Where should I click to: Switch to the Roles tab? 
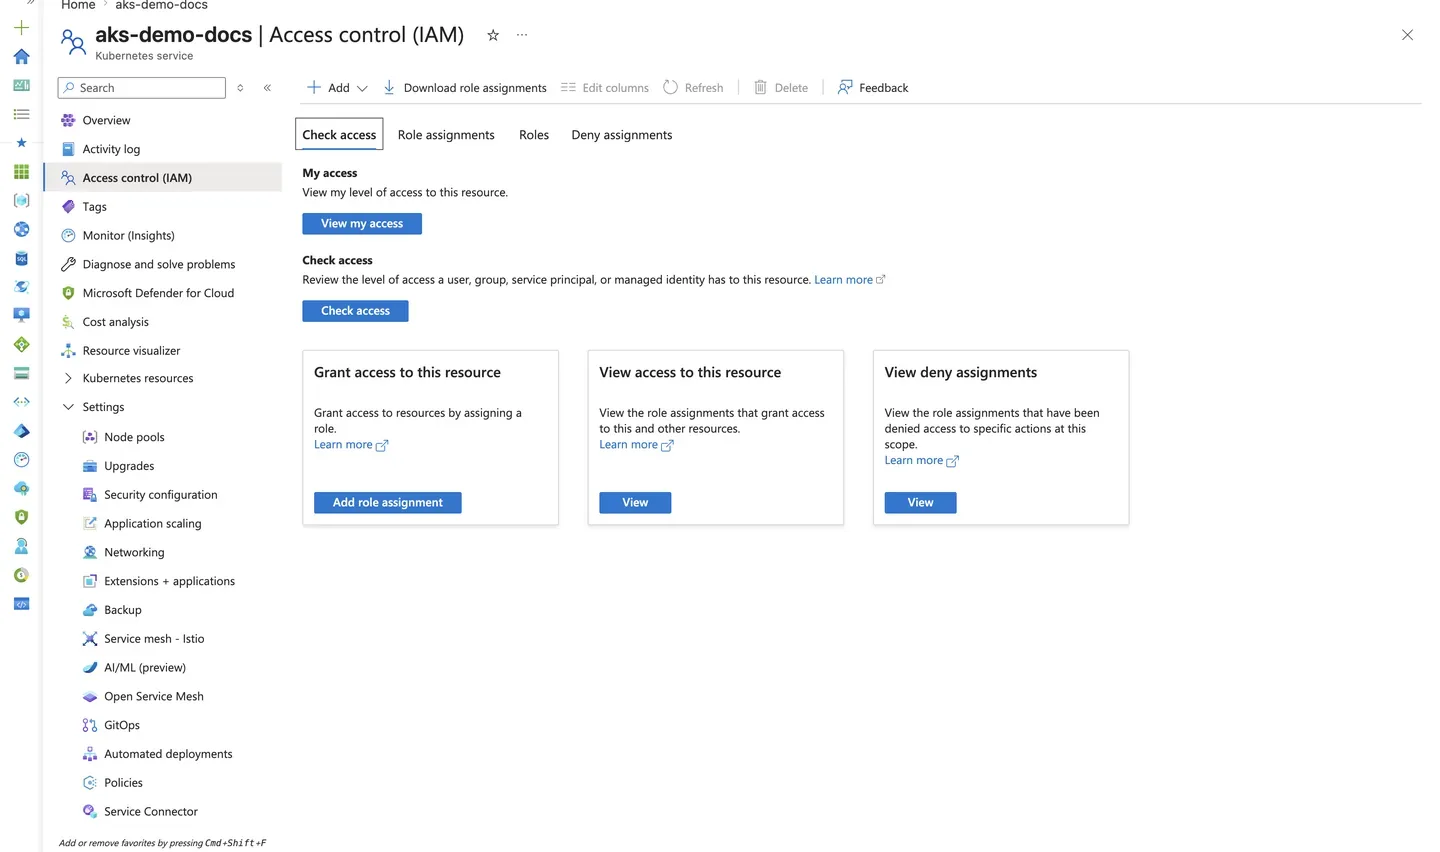[x=534, y=135]
